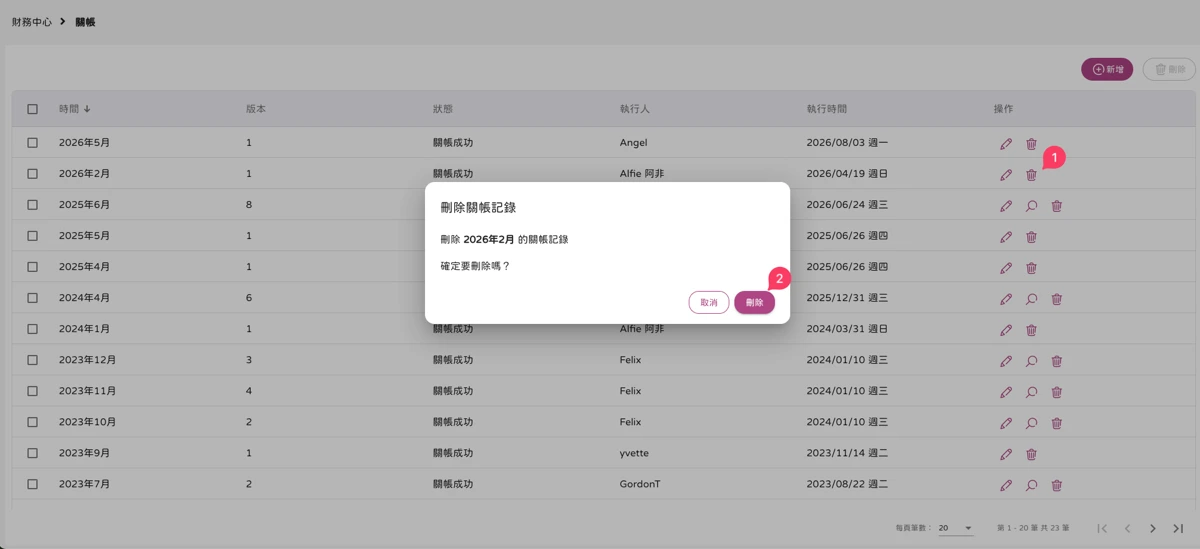Edit the 2024年4月 record
The width and height of the screenshot is (1200, 549).
tap(1006, 299)
